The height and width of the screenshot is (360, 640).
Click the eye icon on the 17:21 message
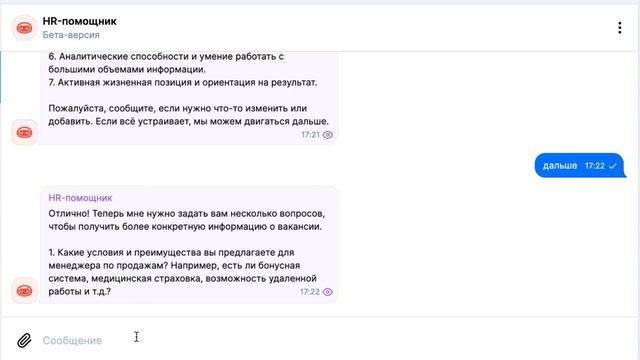328,135
